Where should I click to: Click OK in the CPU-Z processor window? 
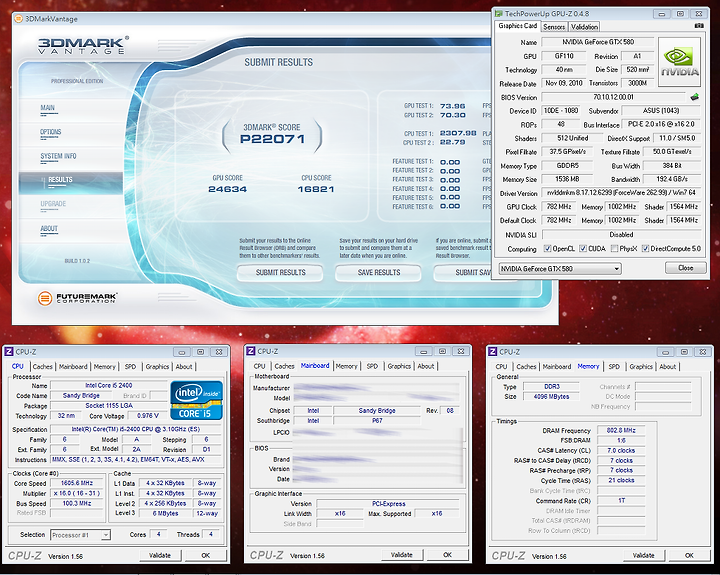point(206,555)
